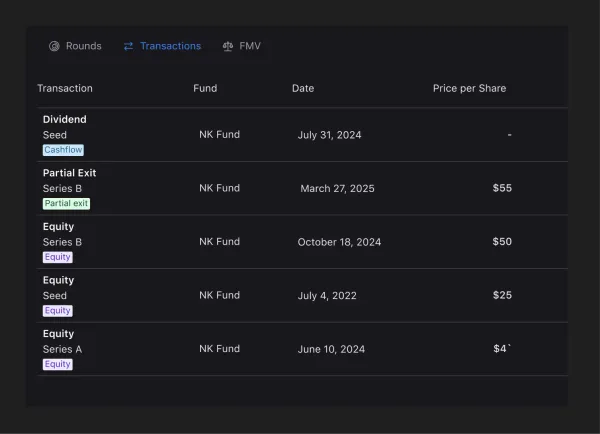Select the October 18, 2024 date cell
600x434 pixels.
click(339, 242)
